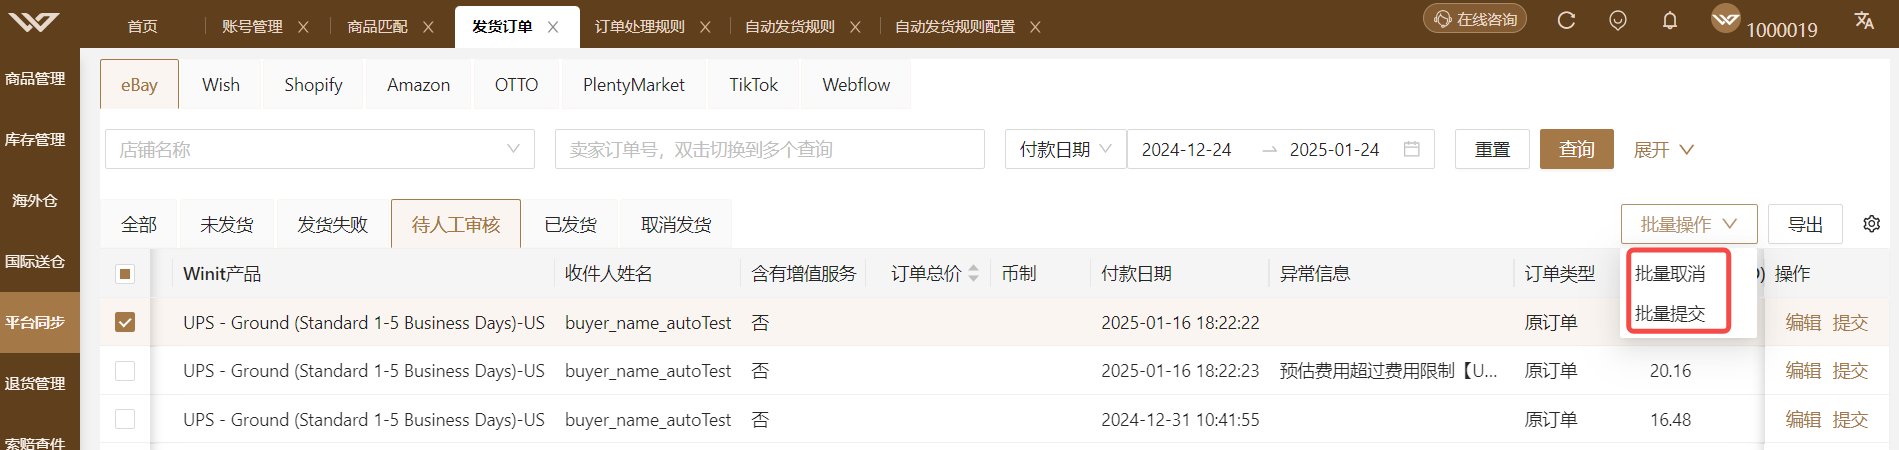1899x450 pixels.
Task: Click the 查询 search button
Action: coord(1576,149)
